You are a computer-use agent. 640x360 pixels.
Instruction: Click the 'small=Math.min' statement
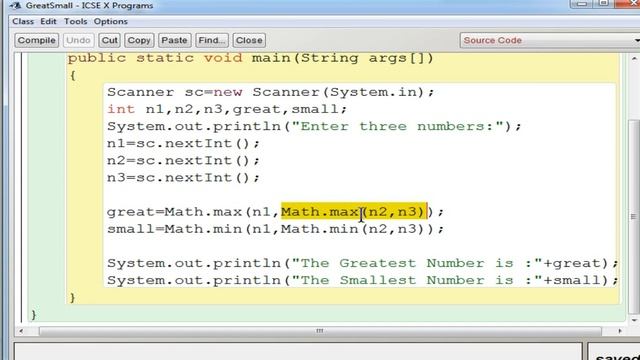(276, 229)
